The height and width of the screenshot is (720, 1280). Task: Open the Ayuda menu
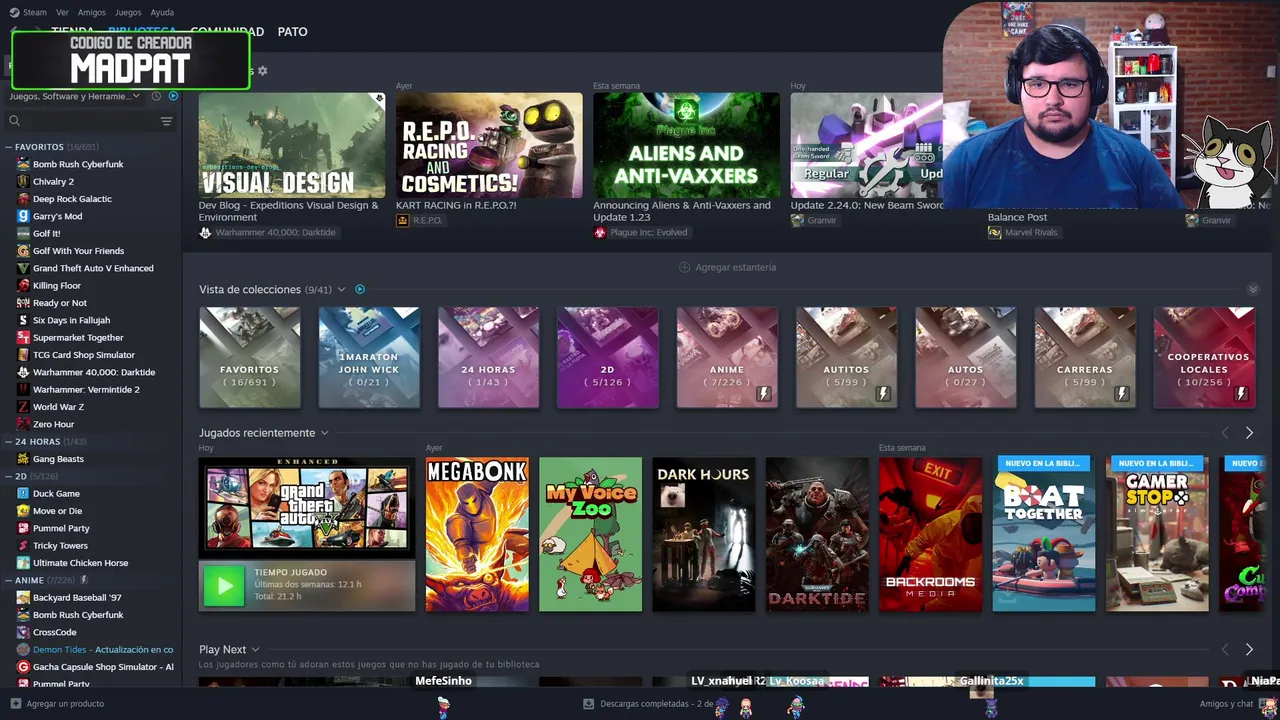[x=162, y=12]
